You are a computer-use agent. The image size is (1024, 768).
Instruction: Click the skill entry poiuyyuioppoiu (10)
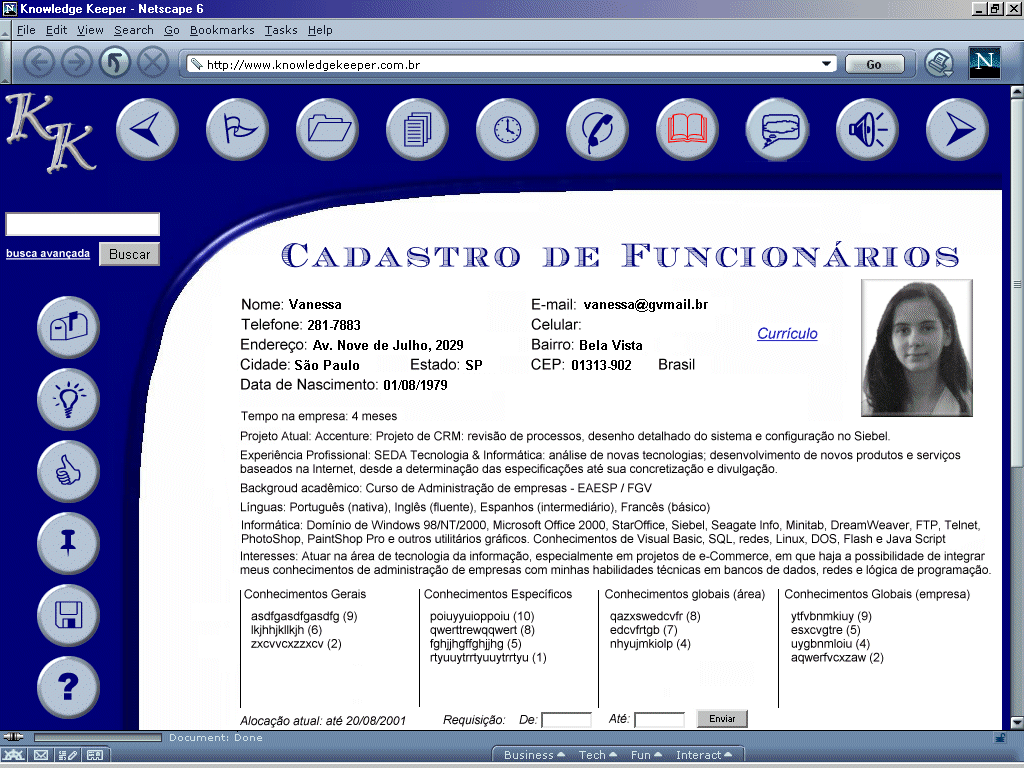click(482, 616)
